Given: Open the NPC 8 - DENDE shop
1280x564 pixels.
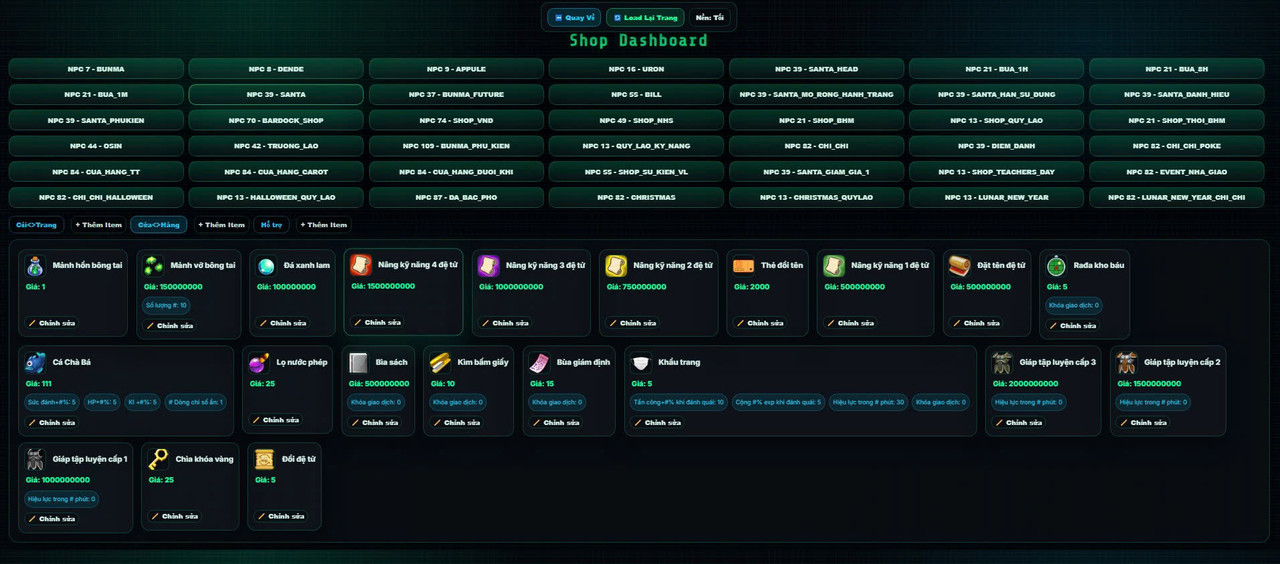Looking at the screenshot, I should 276,69.
